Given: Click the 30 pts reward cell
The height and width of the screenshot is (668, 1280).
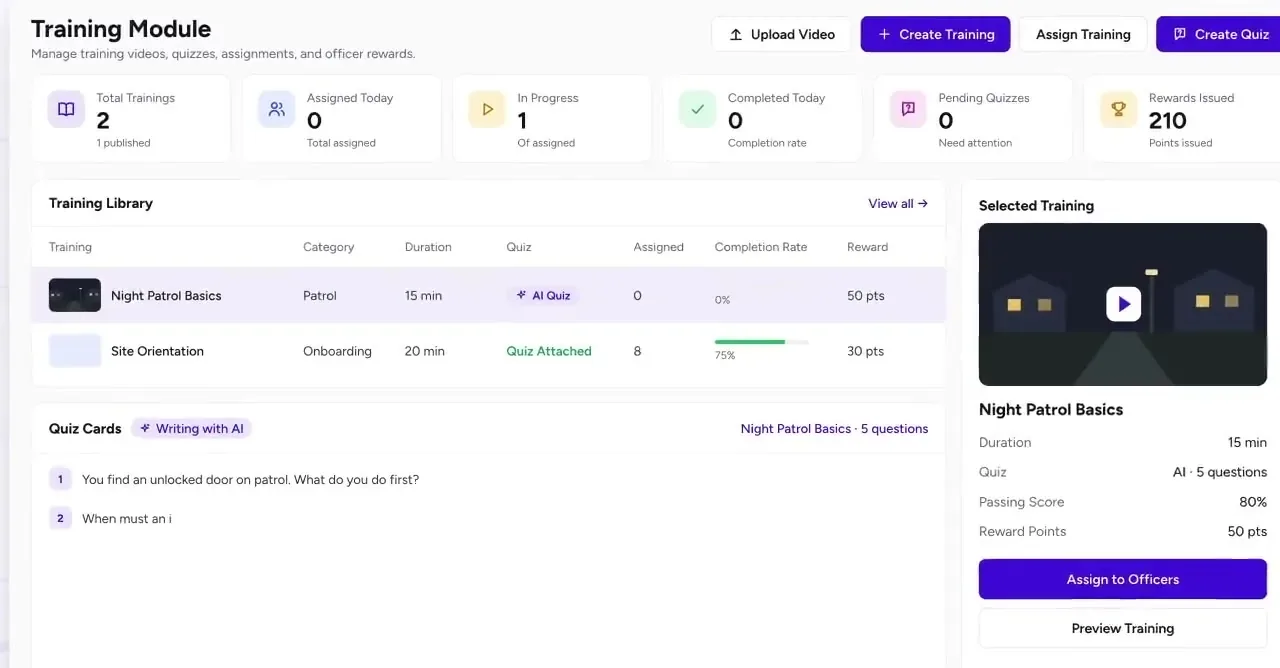Looking at the screenshot, I should click(x=866, y=351).
